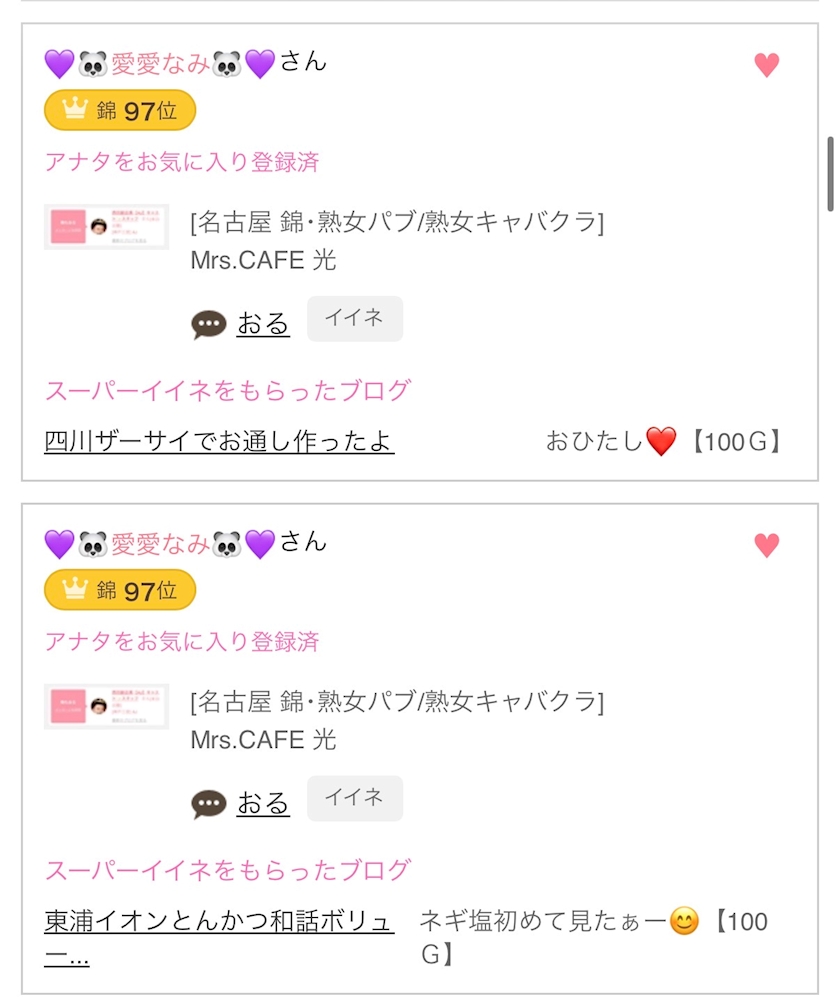Open 愛愛なみ profile name in second card
Image resolution: width=840 pixels, height=1006 pixels.
[160, 545]
